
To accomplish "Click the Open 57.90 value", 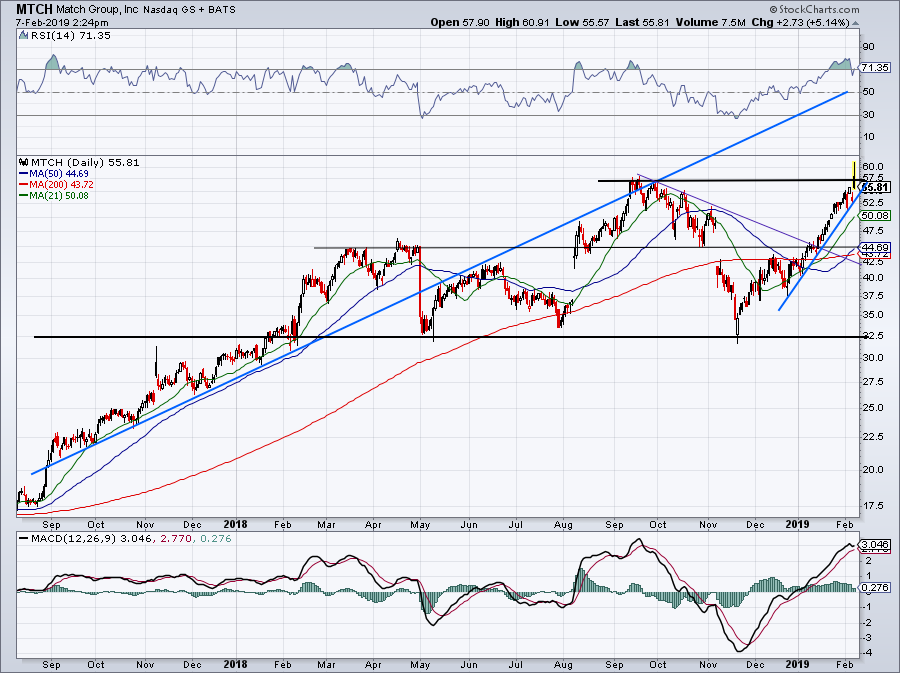I will pyautogui.click(x=460, y=22).
